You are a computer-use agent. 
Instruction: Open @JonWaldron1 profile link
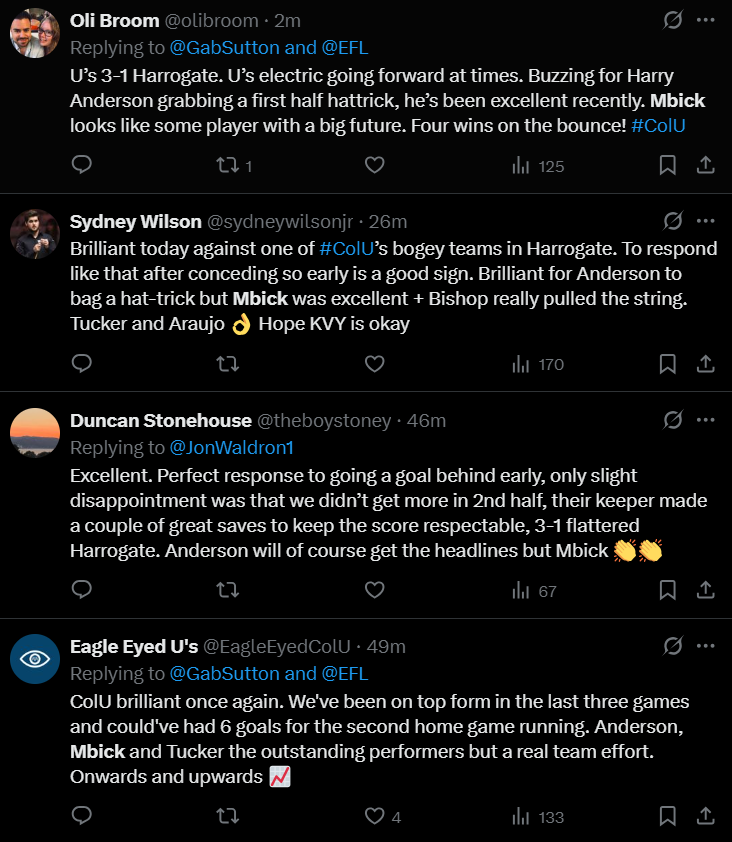coord(231,448)
